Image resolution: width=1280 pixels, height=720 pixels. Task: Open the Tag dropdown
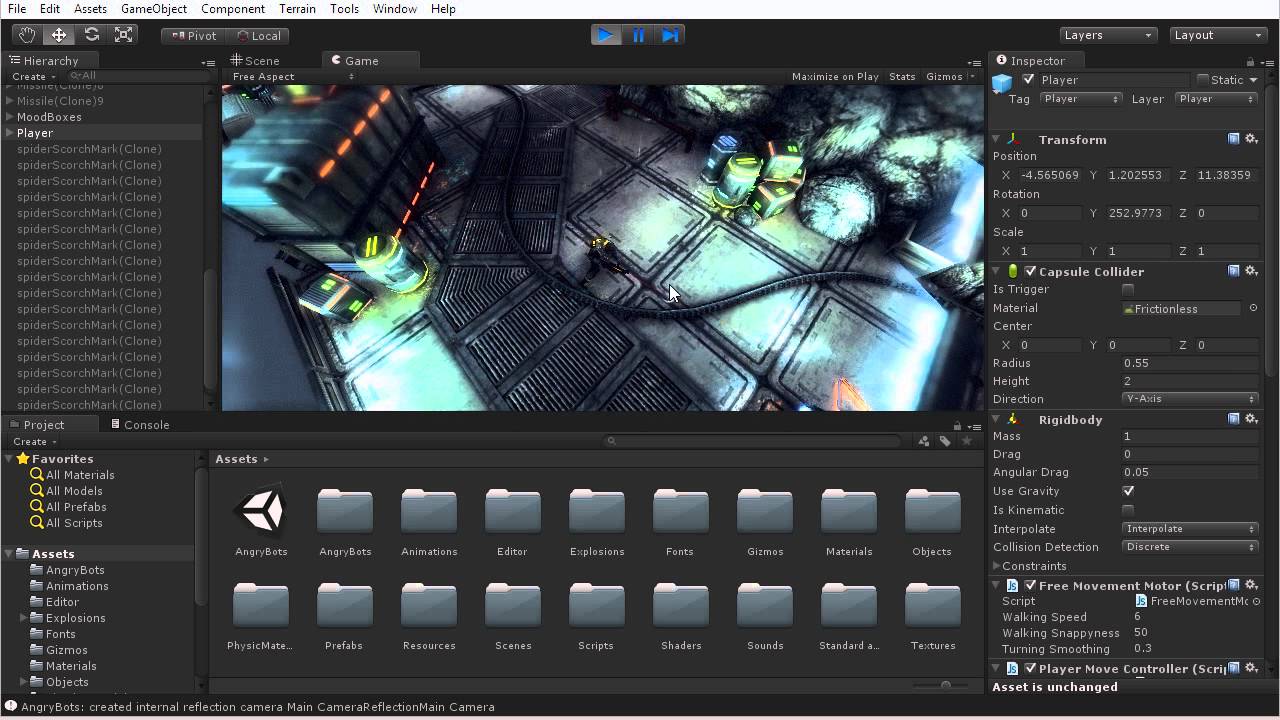1080,99
